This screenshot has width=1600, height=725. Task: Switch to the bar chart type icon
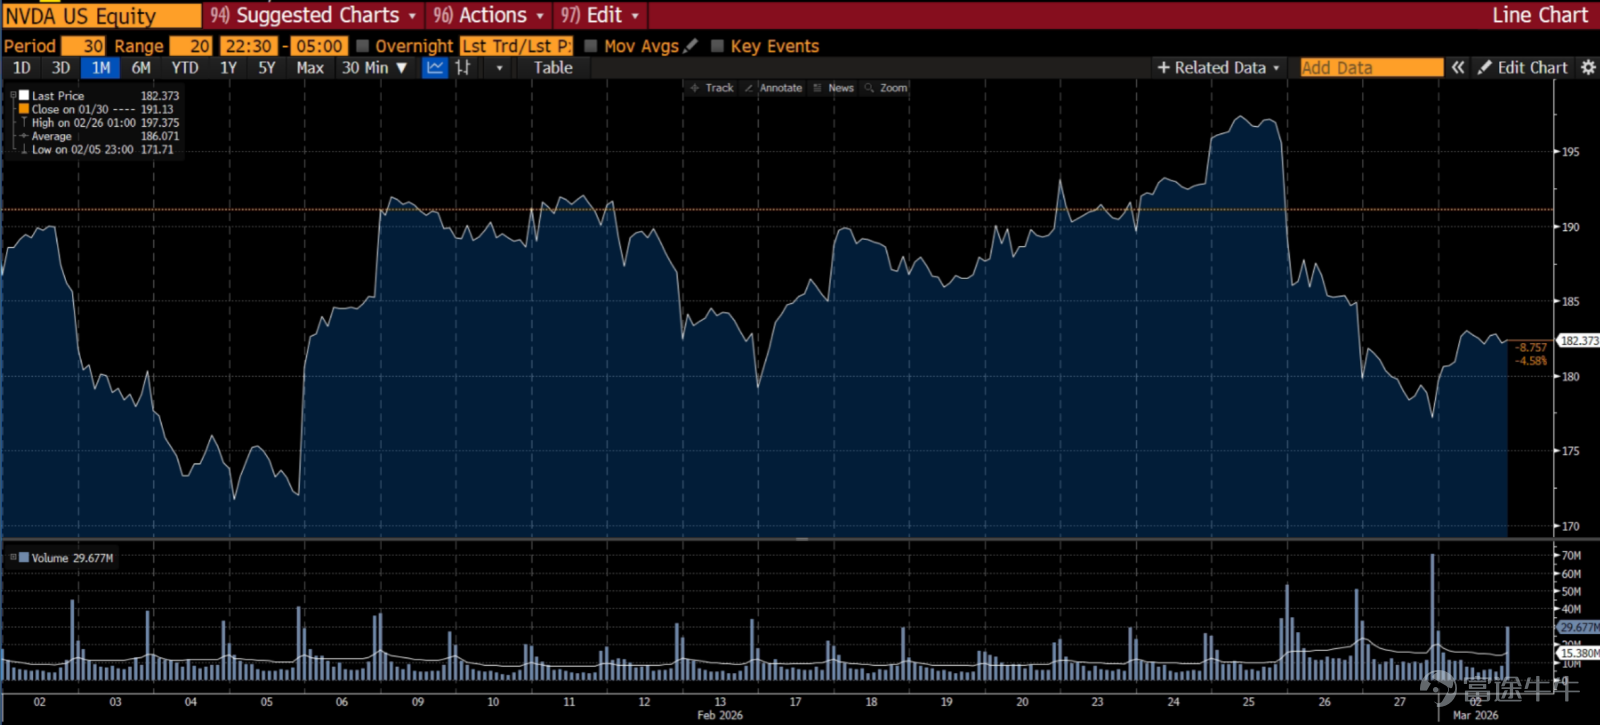463,68
